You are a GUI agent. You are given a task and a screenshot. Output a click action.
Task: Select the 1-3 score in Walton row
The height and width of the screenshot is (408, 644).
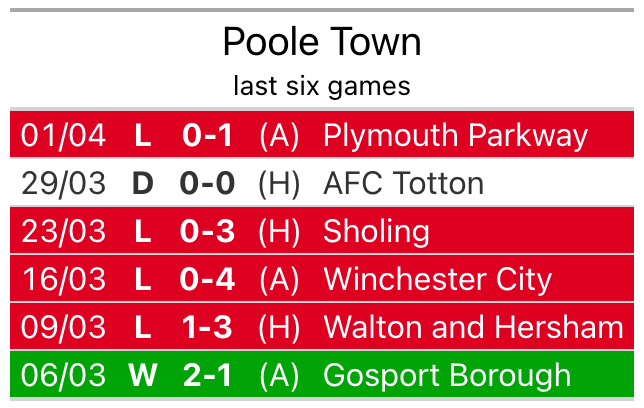(x=207, y=327)
